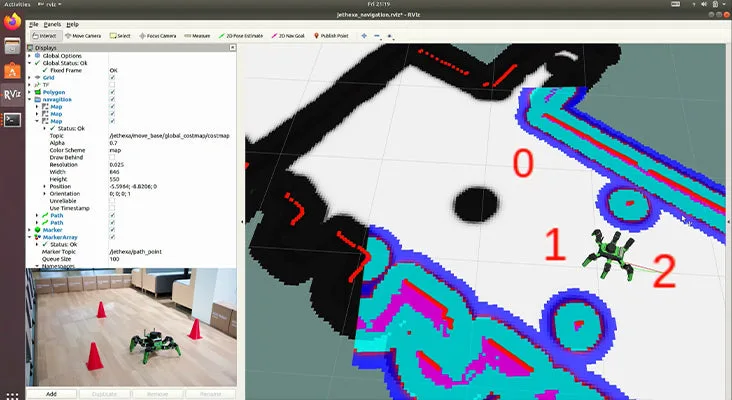Click the Rename display button
The image size is (732, 400).
[x=210, y=394]
